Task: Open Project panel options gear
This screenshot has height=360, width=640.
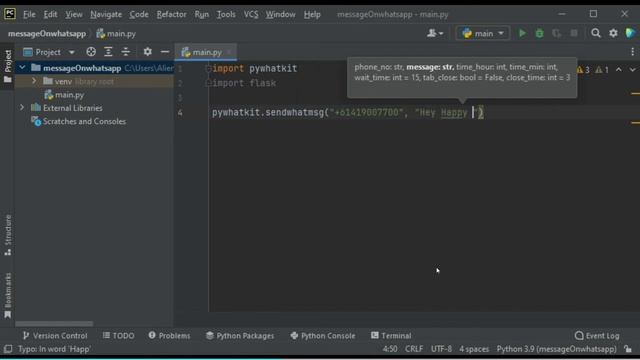Action: (147, 52)
